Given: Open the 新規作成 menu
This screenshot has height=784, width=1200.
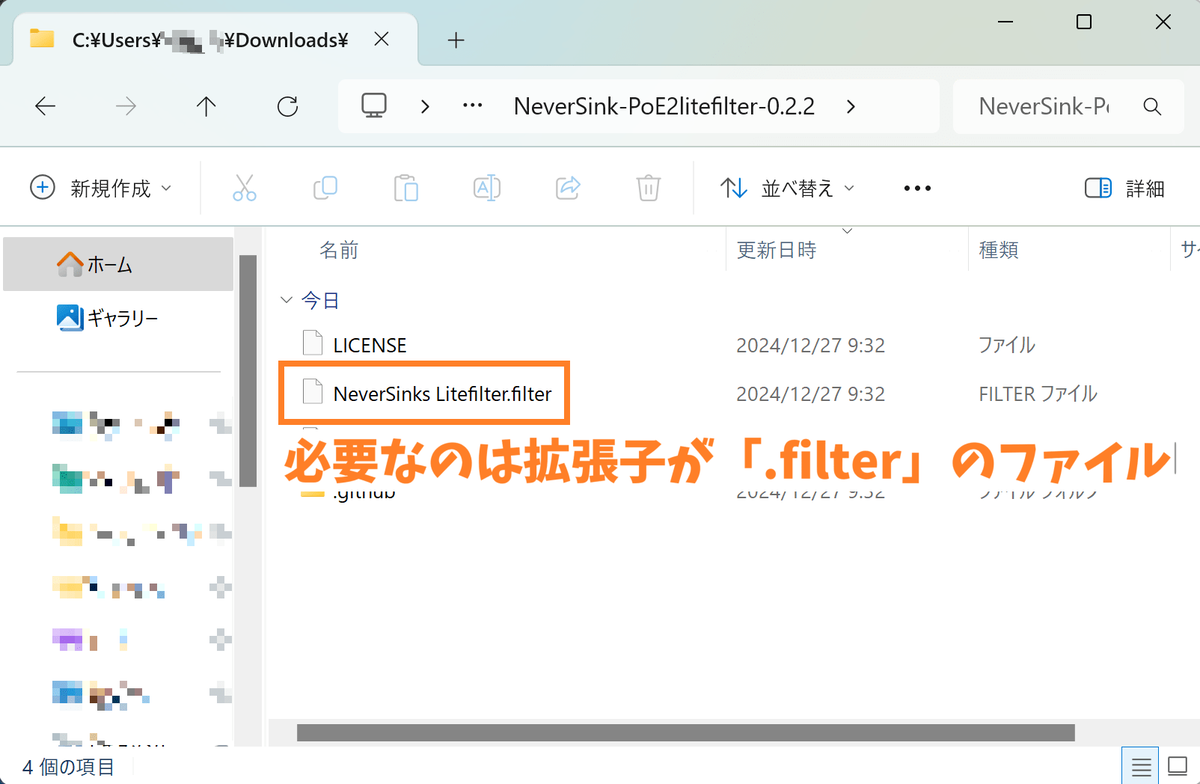Looking at the screenshot, I should (101, 188).
